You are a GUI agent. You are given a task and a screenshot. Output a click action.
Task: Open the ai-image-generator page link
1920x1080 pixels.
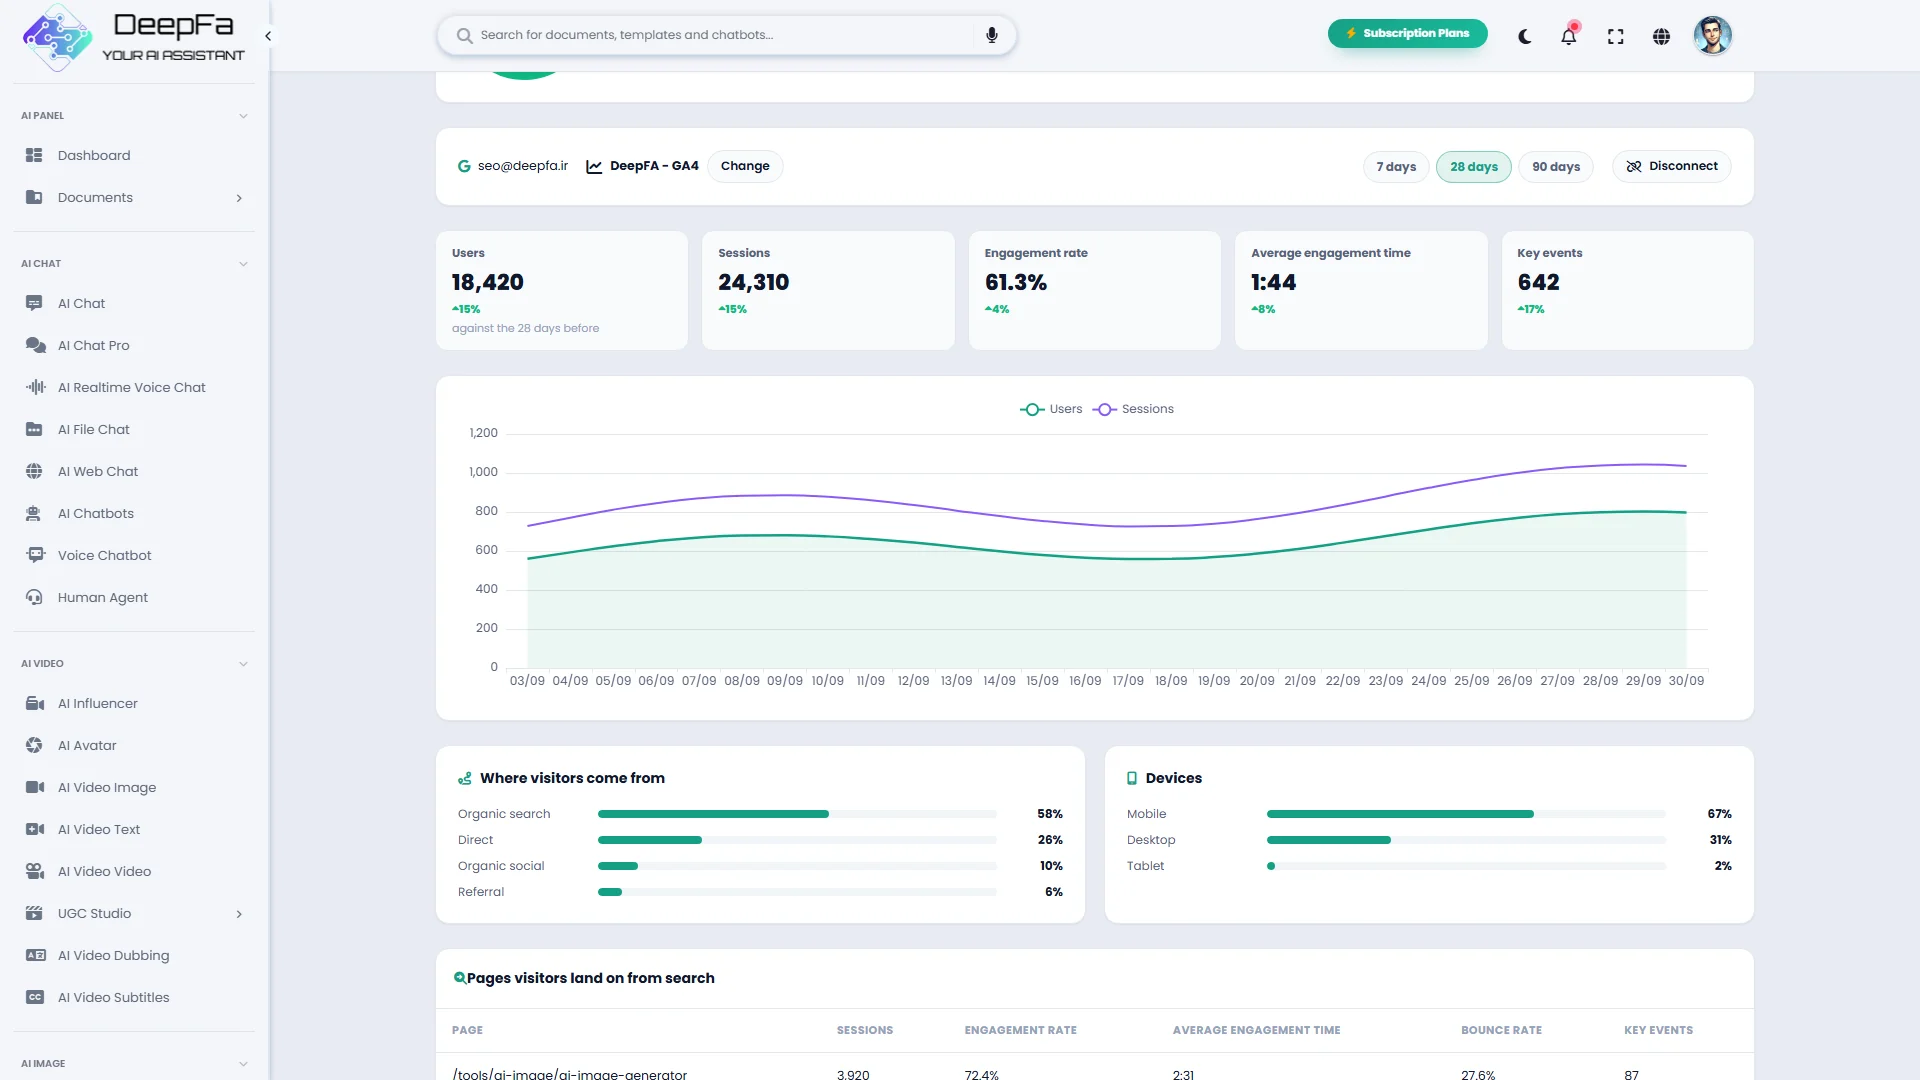570,1074
